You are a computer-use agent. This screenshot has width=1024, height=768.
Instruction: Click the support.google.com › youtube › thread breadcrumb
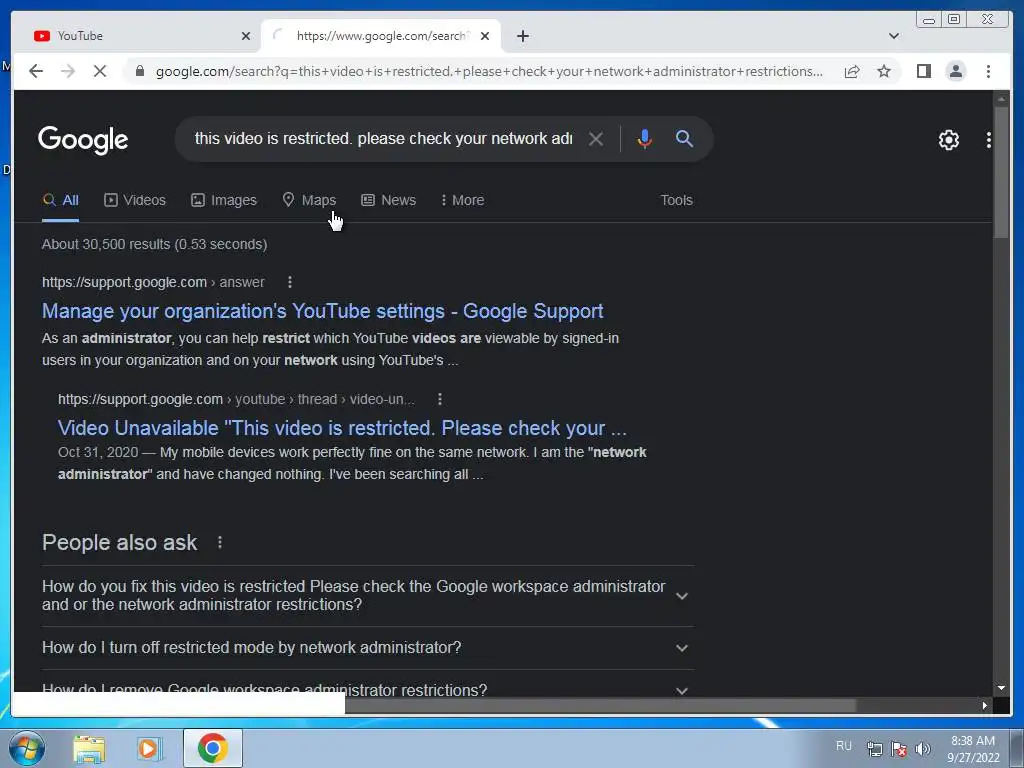[x=236, y=399]
